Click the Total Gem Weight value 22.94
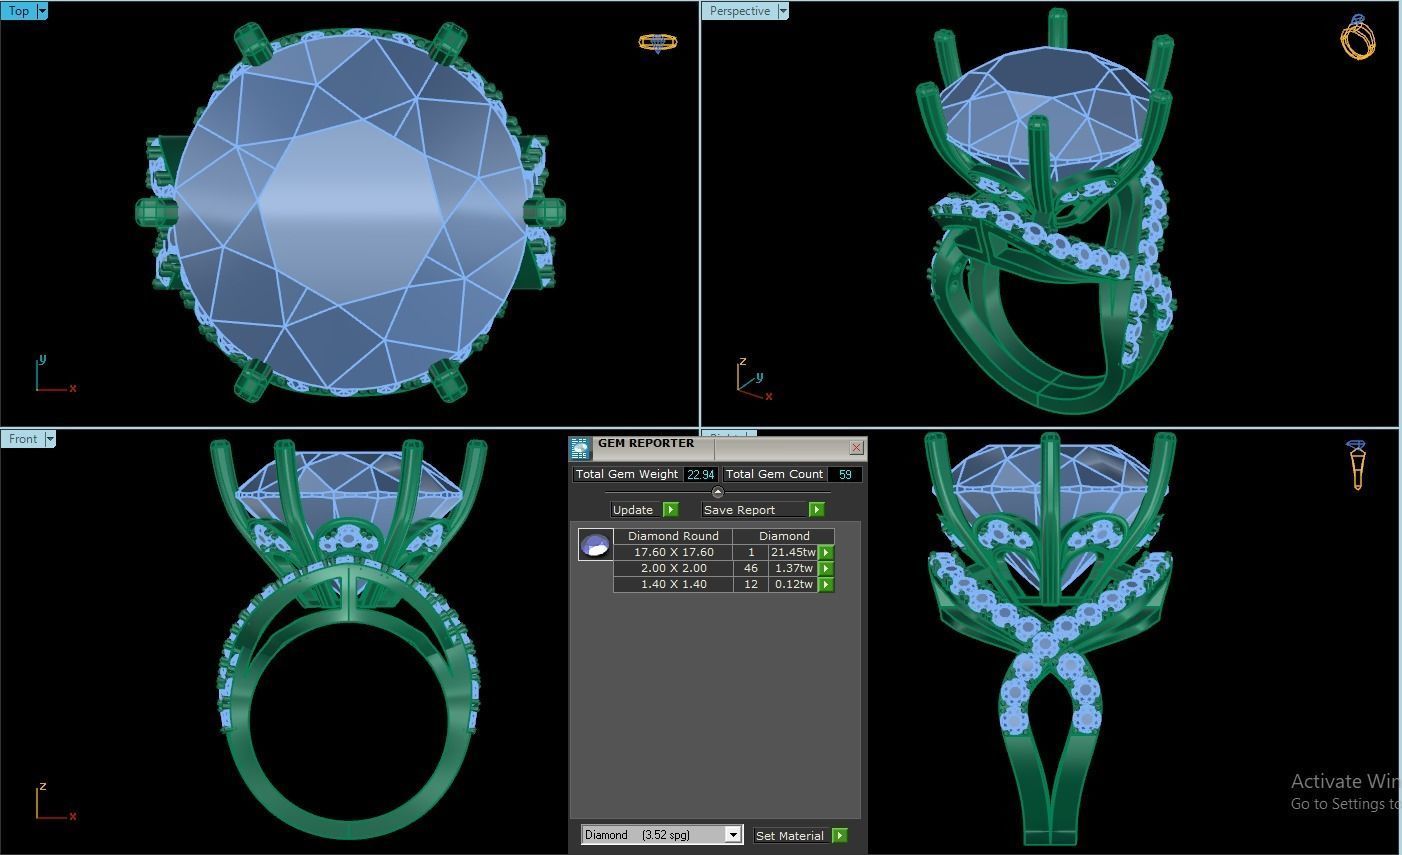1402x855 pixels. pos(701,474)
